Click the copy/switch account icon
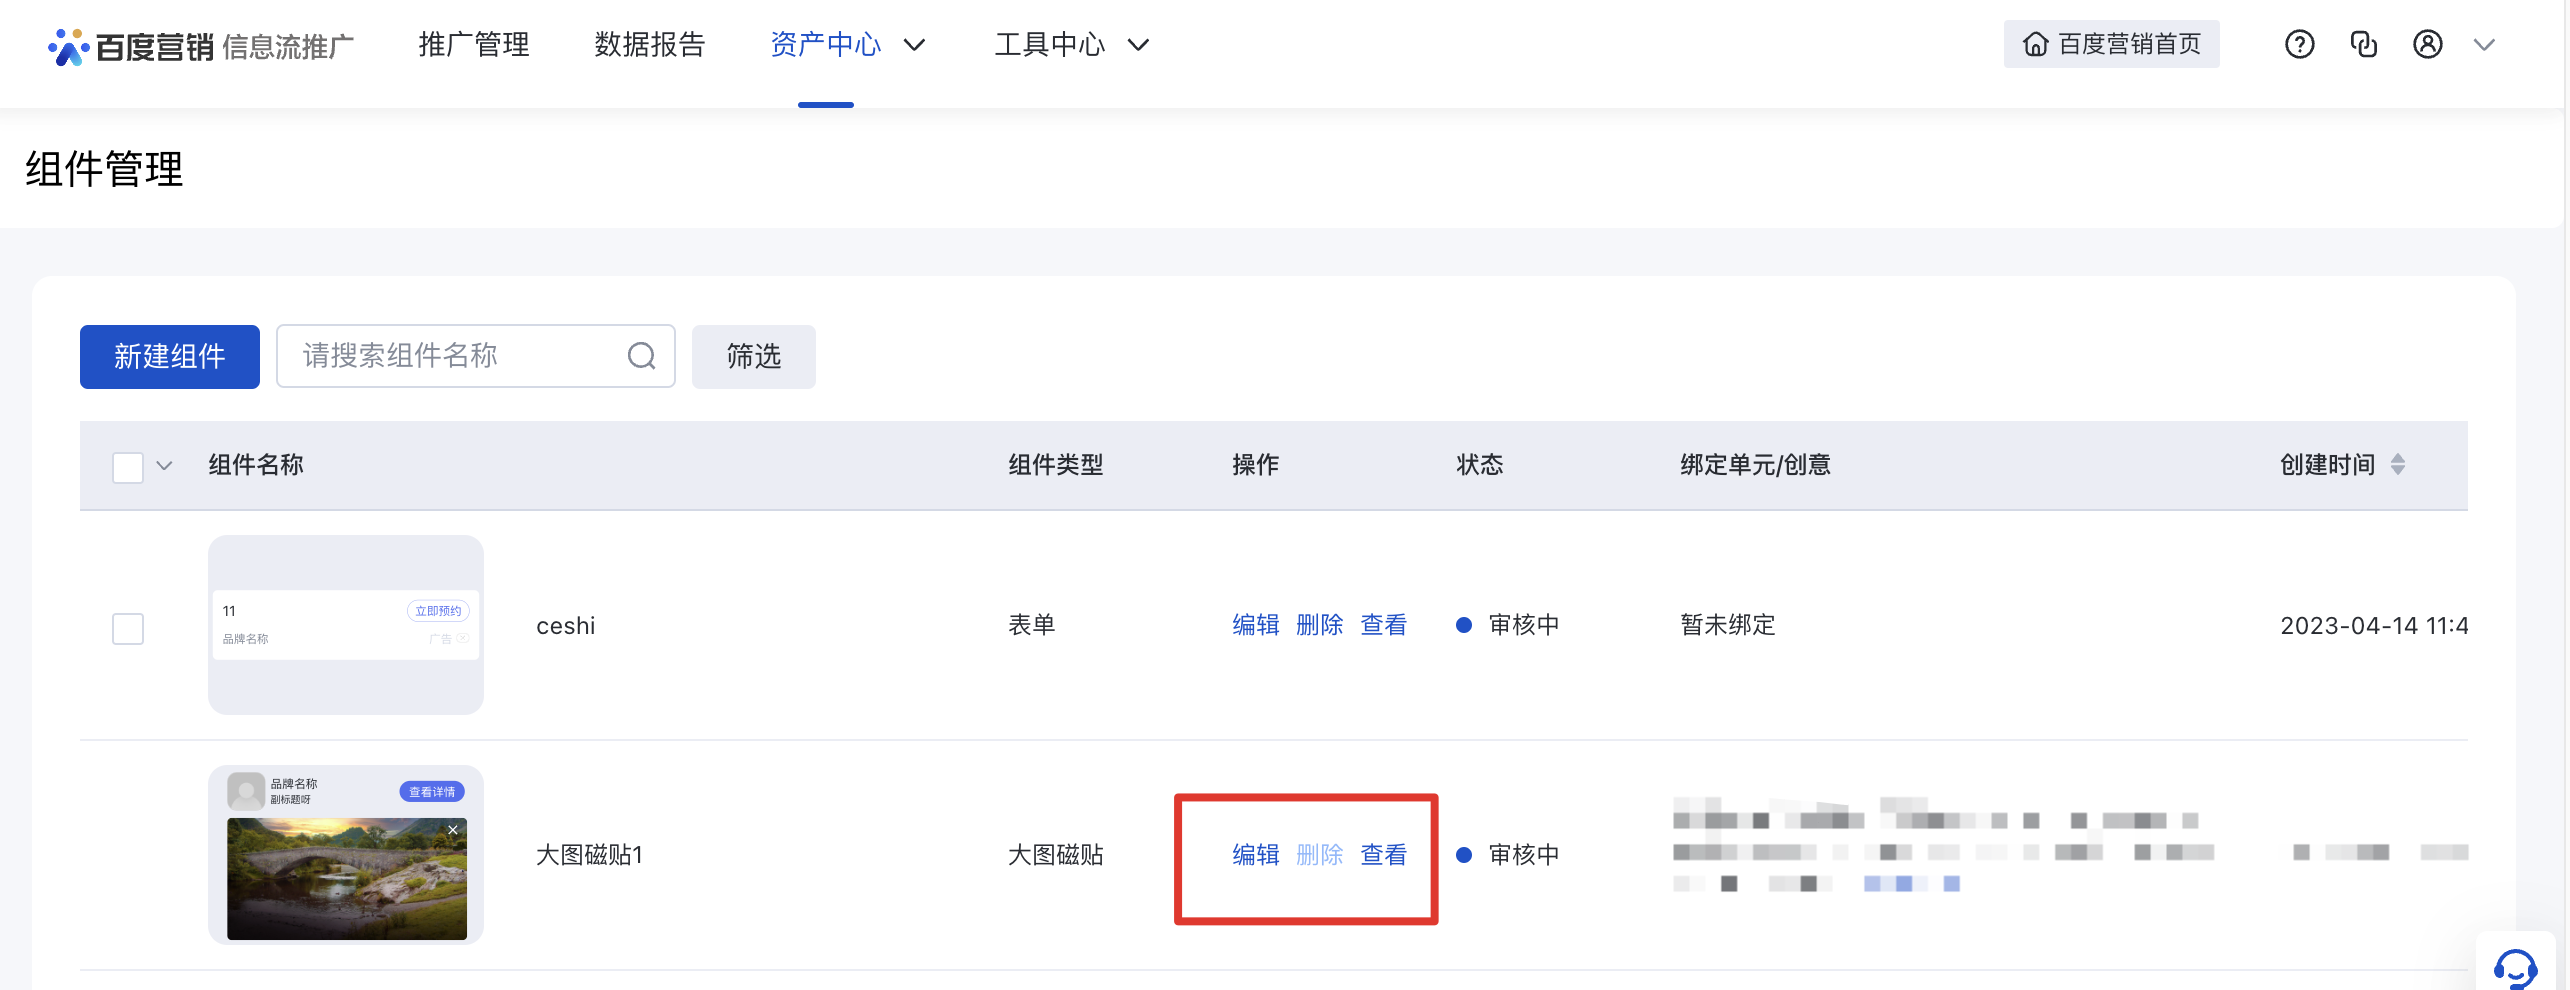Viewport: 2570px width, 990px height. point(2363,45)
